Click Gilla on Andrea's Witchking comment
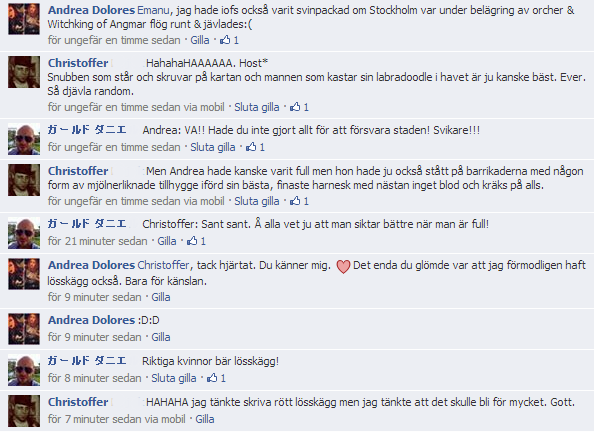Viewport: 594px width, 432px height. pyautogui.click(x=200, y=40)
